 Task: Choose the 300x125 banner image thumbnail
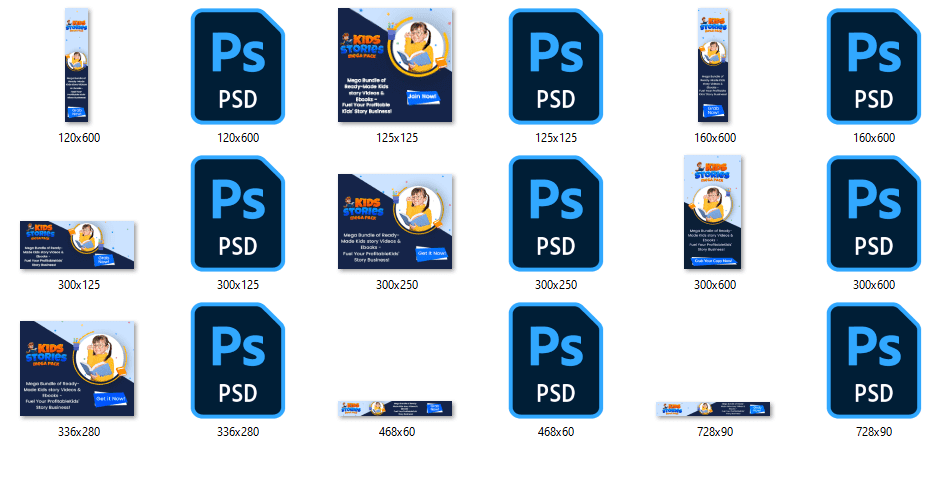78,245
